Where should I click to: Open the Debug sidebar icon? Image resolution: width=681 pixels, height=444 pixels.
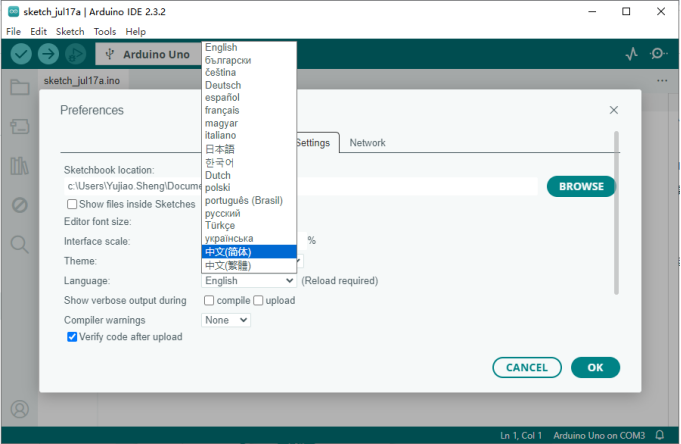tap(20, 205)
